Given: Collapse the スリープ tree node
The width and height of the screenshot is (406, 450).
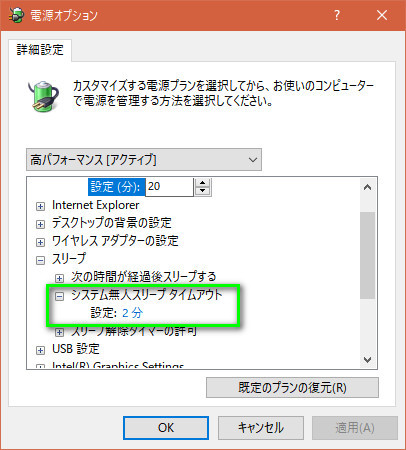Looking at the screenshot, I should click(40, 260).
